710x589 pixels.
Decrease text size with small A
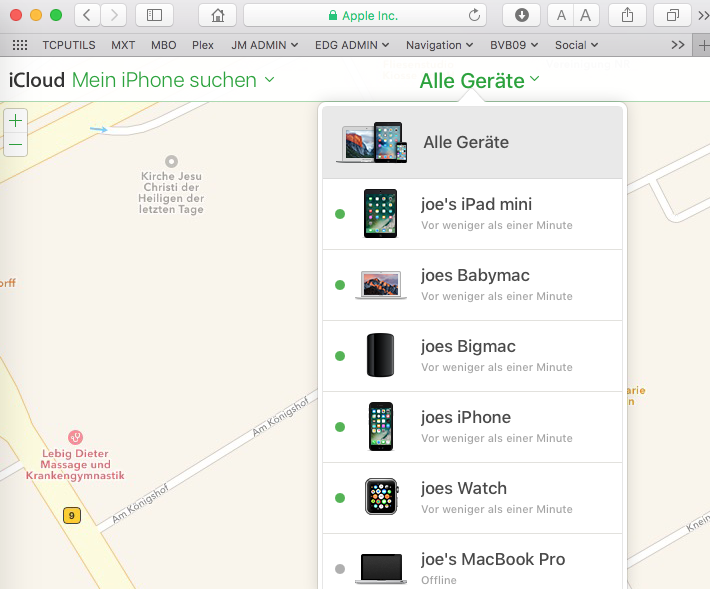561,15
